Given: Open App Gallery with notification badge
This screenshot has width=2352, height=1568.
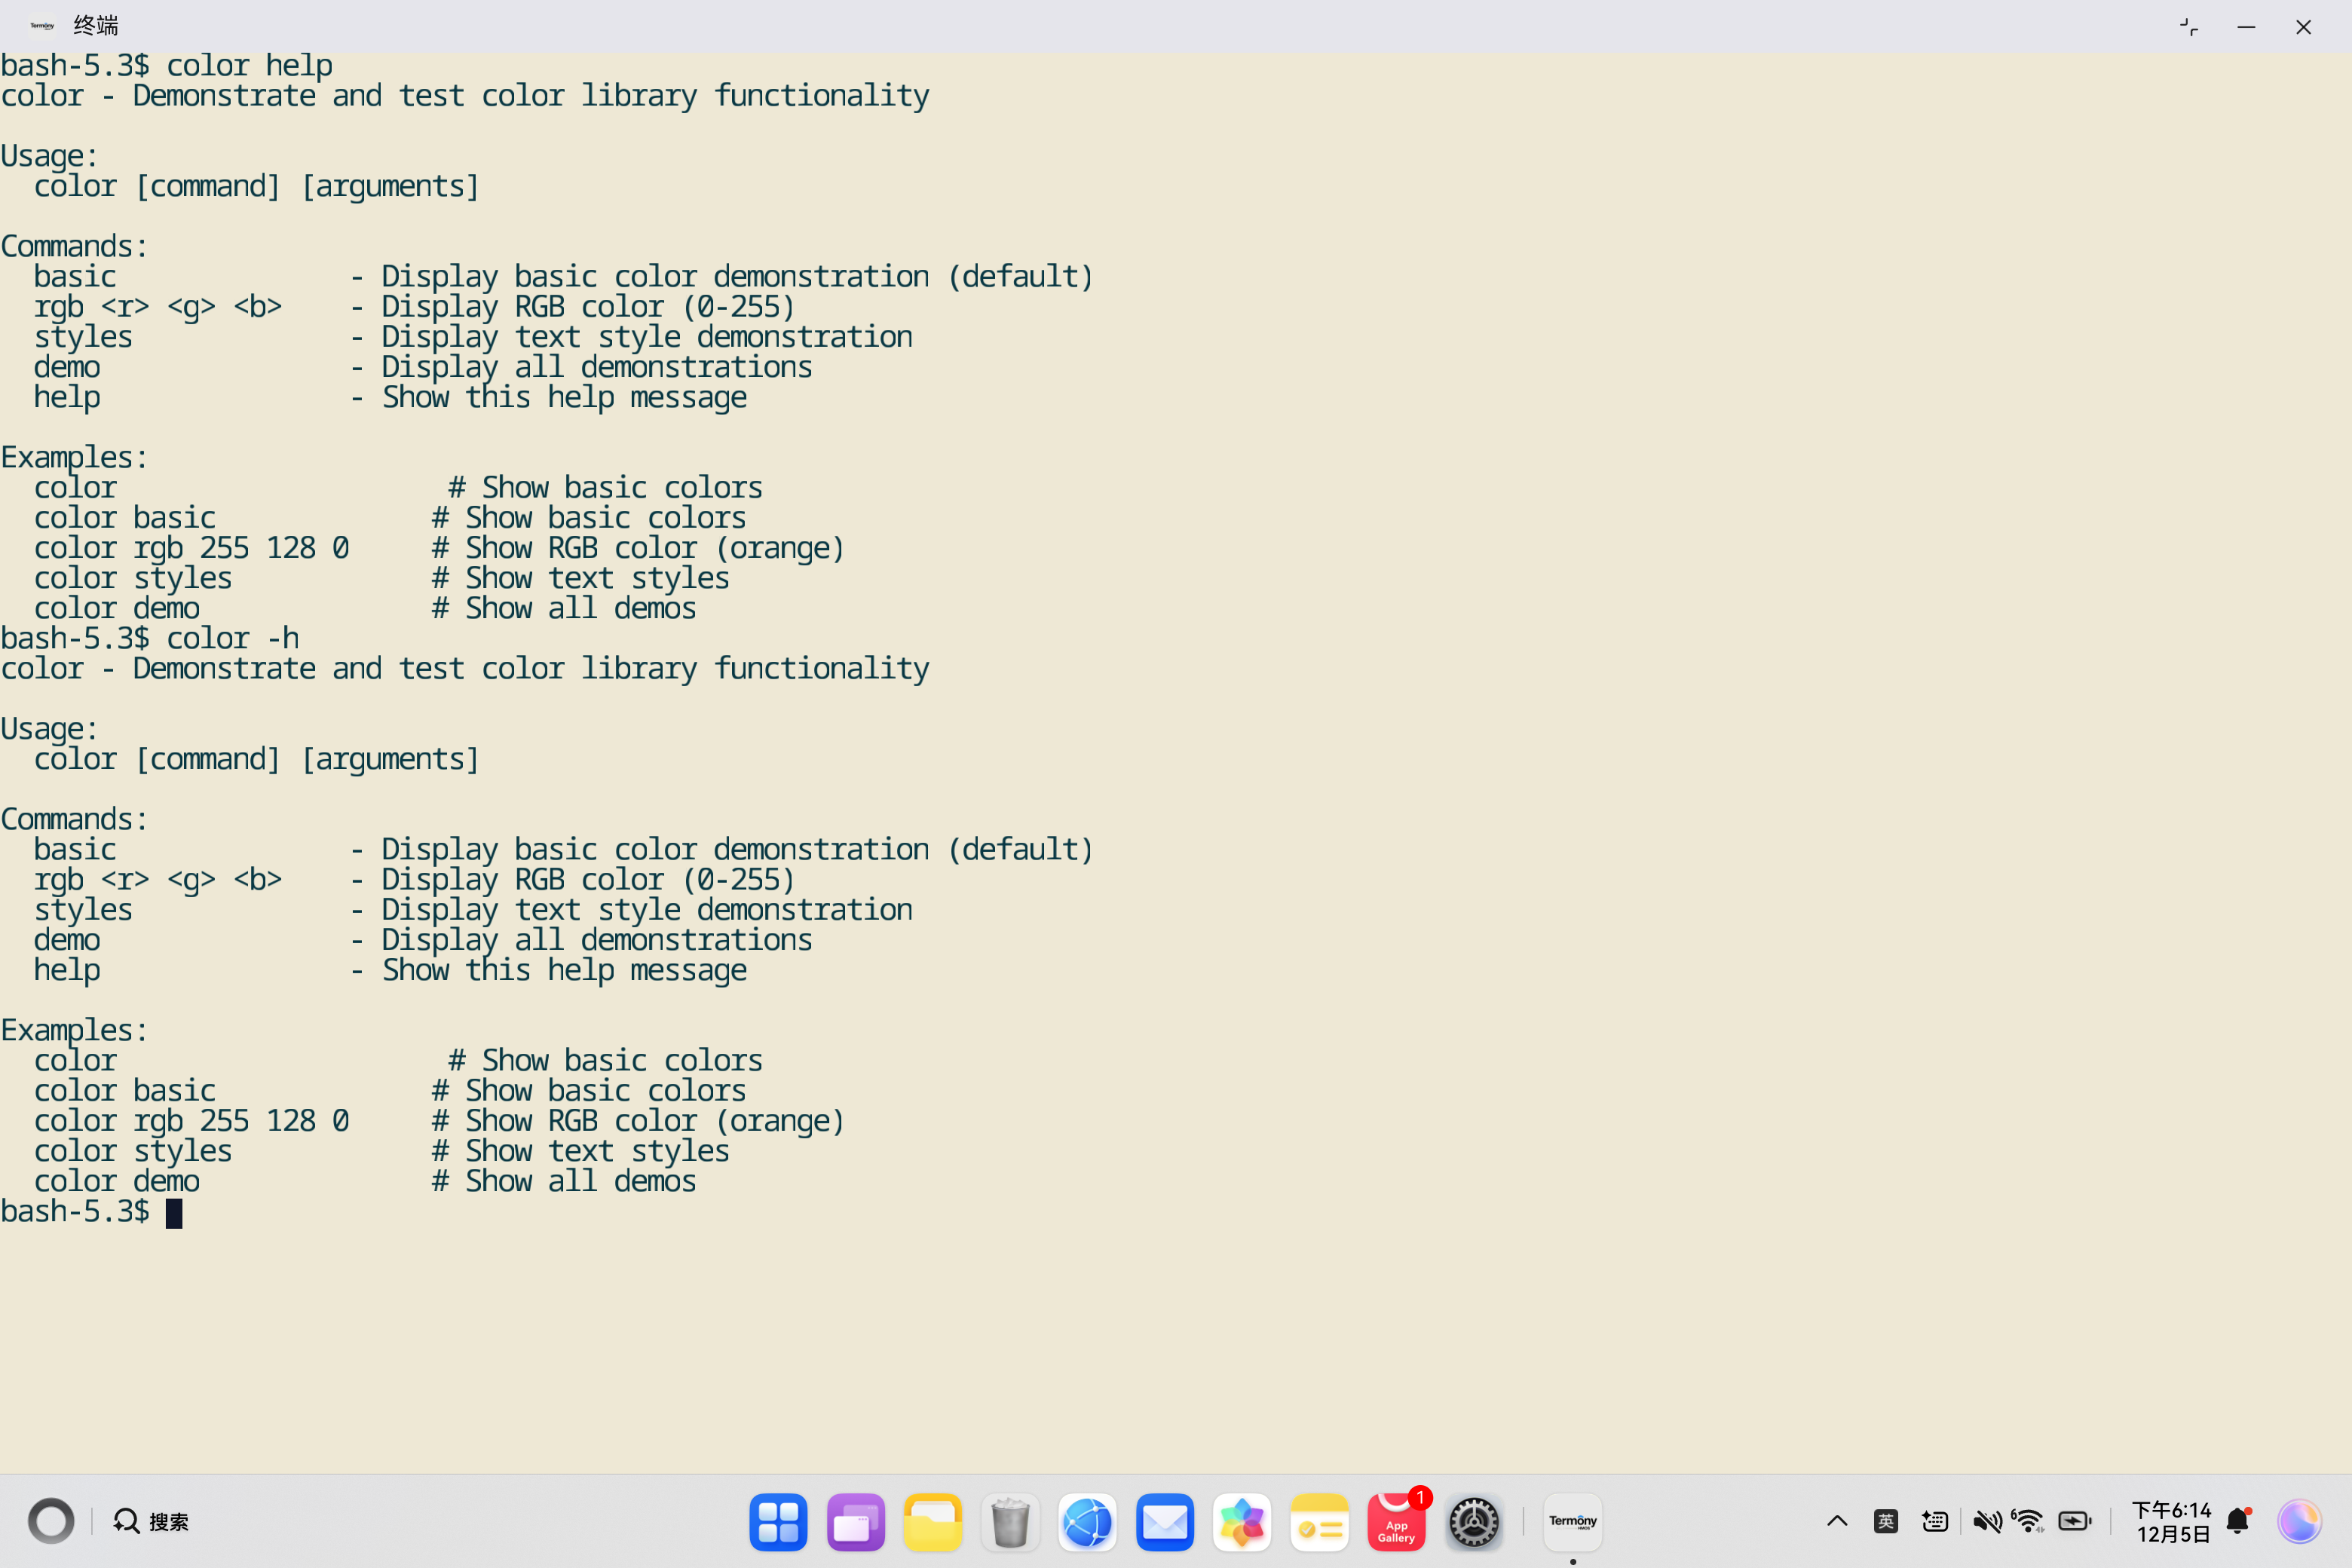Looking at the screenshot, I should [1396, 1522].
